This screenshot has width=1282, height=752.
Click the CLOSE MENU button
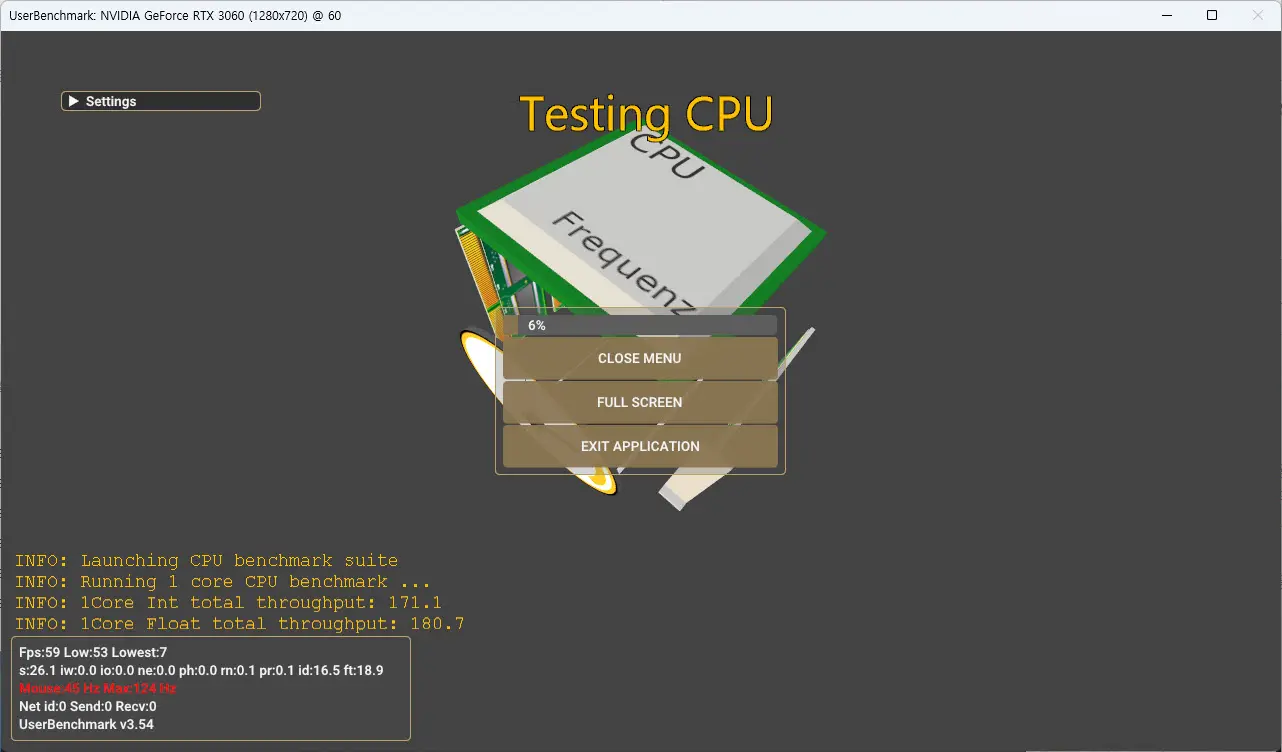pos(640,358)
